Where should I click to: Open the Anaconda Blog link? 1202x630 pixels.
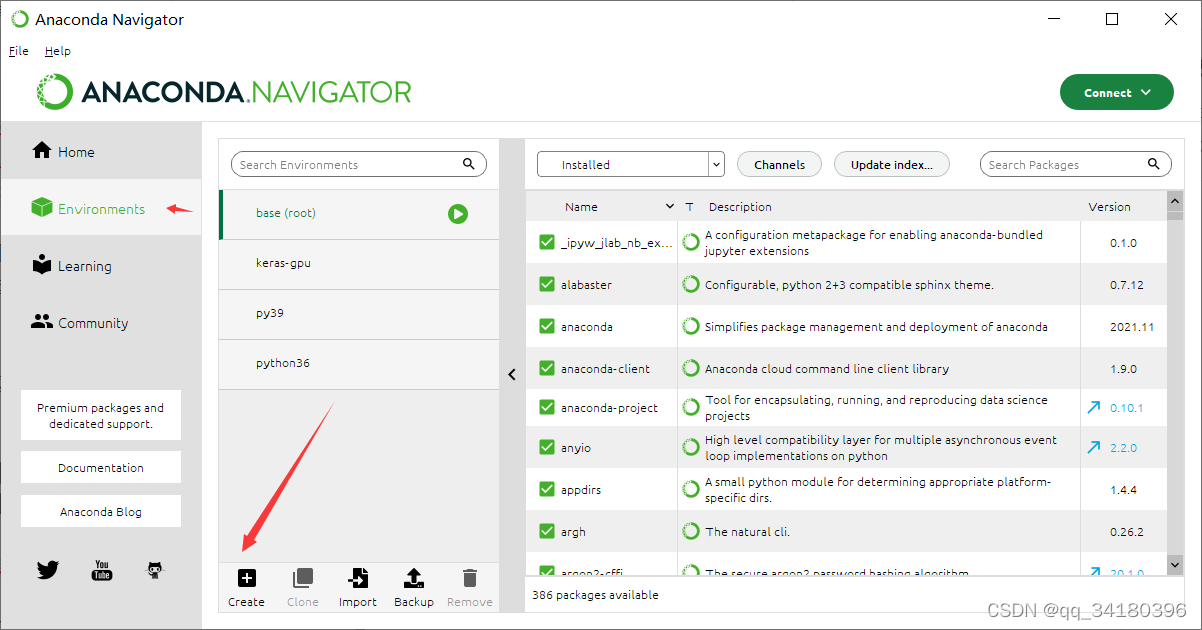(101, 511)
